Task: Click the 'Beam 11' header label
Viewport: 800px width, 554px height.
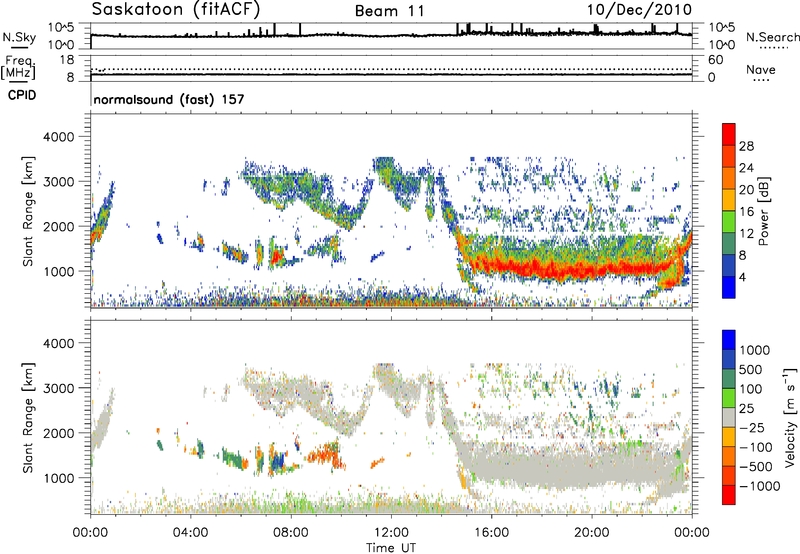Action: 390,11
